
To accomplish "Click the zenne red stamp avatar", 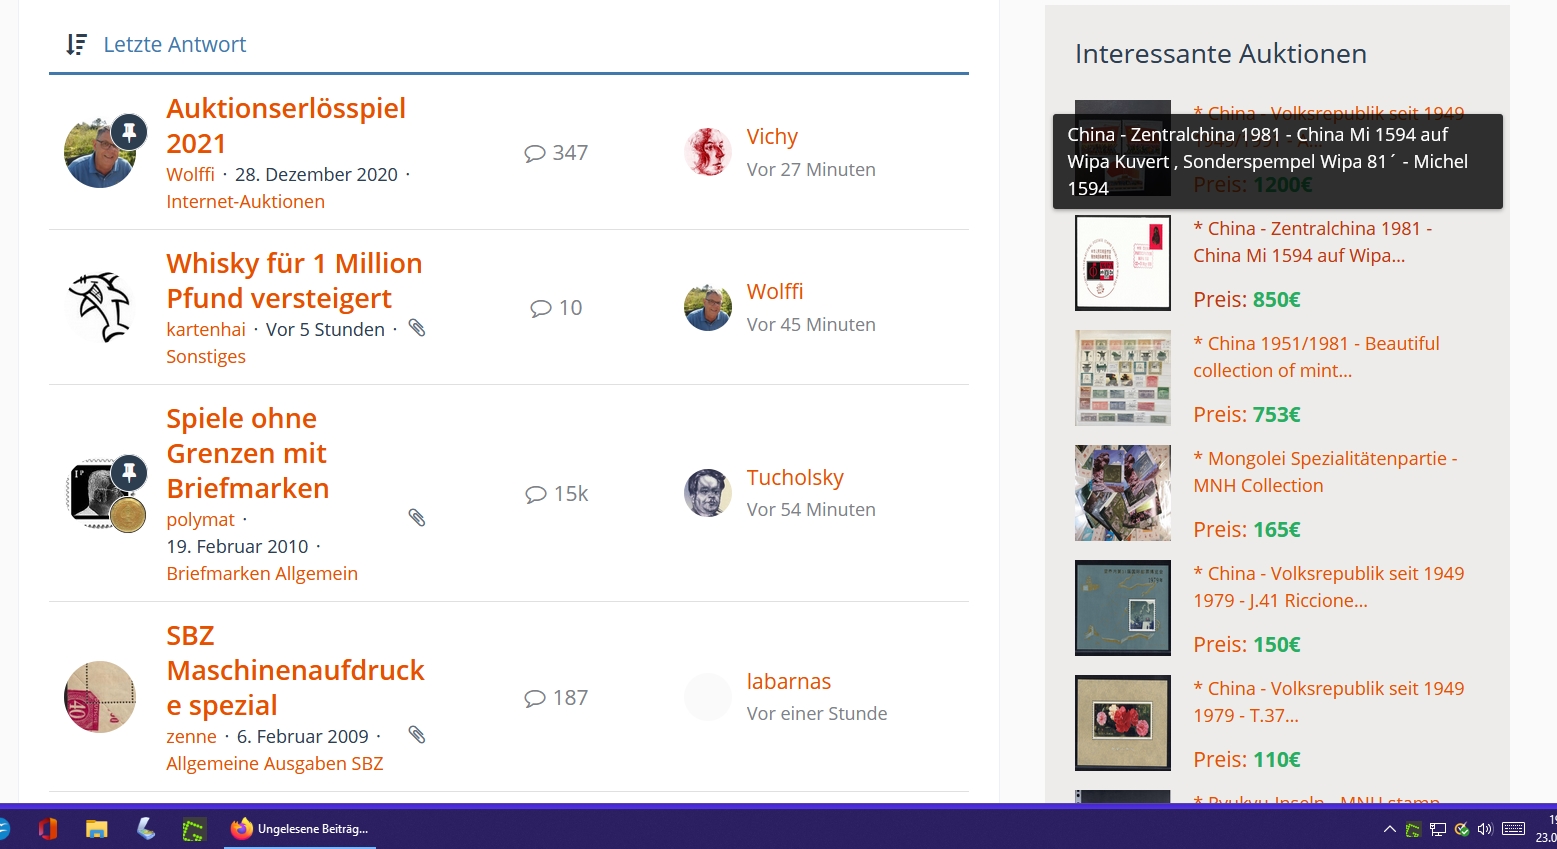I will (x=99, y=697).
